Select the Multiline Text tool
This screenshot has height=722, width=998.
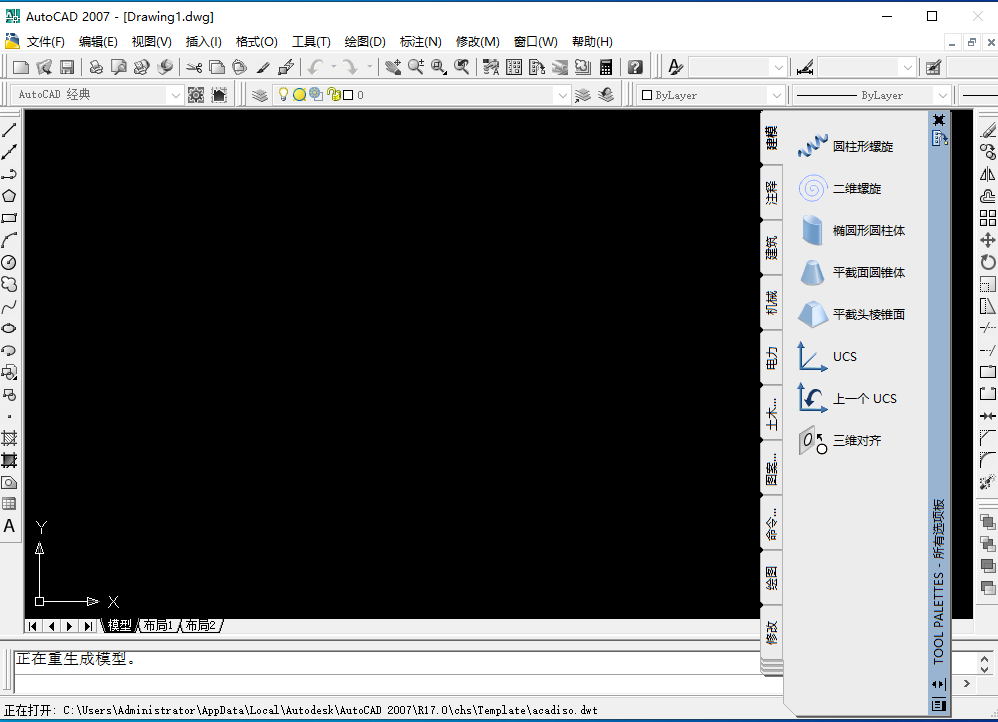coord(10,527)
